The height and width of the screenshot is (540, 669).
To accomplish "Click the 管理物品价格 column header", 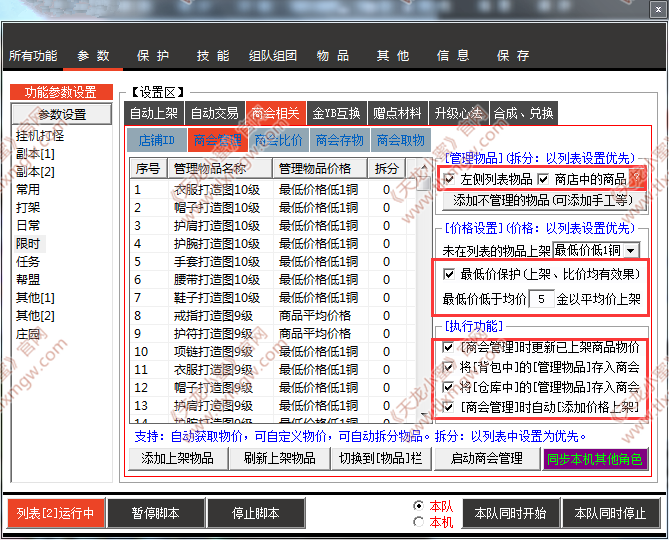I will 320,168.
